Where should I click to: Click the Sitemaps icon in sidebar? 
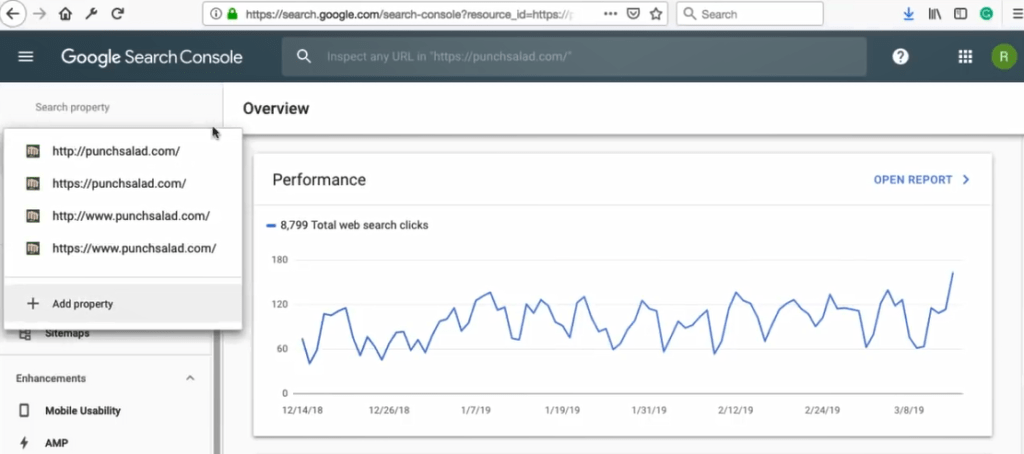click(x=25, y=334)
